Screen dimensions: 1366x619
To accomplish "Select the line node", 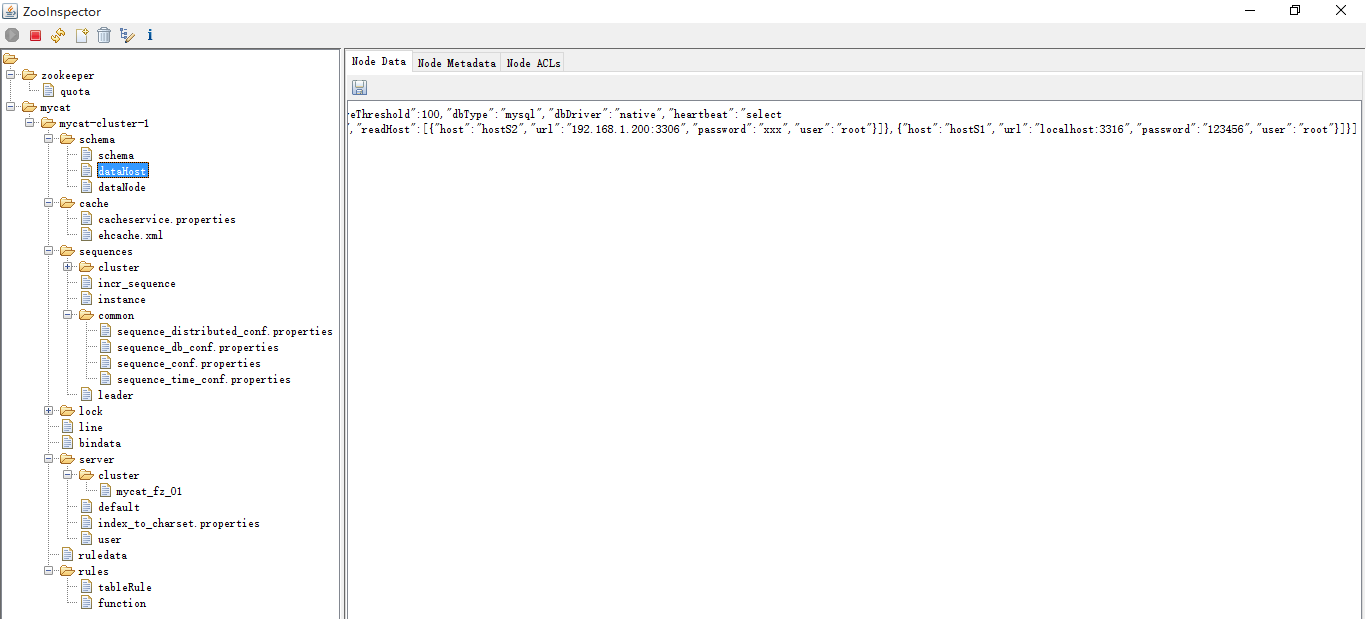I will (x=90, y=427).
